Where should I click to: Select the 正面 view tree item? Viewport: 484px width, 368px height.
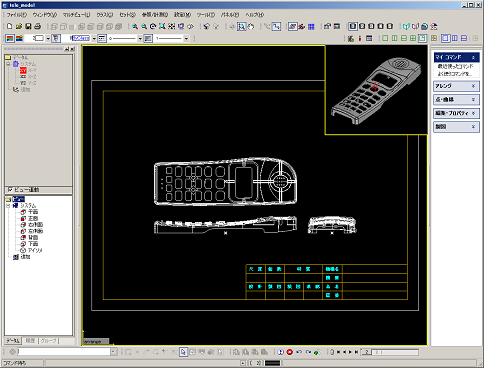(33, 218)
